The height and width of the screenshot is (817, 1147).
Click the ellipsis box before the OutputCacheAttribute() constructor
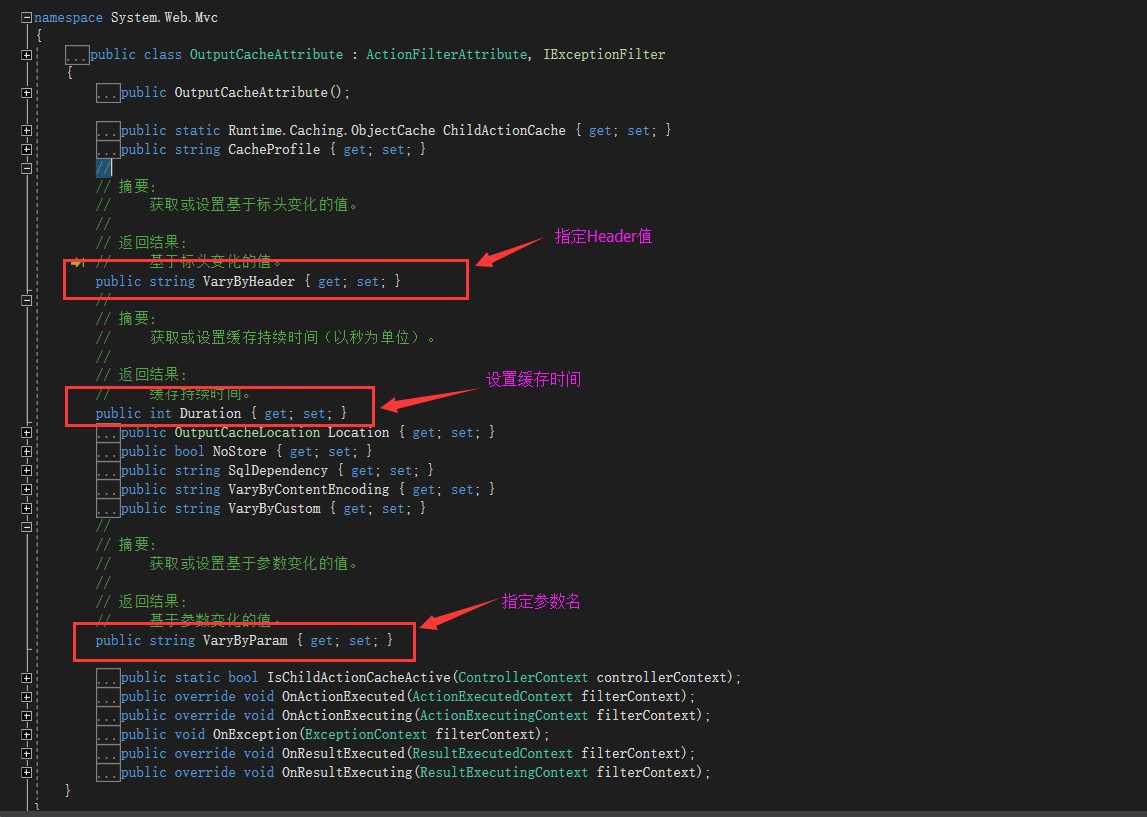point(108,94)
